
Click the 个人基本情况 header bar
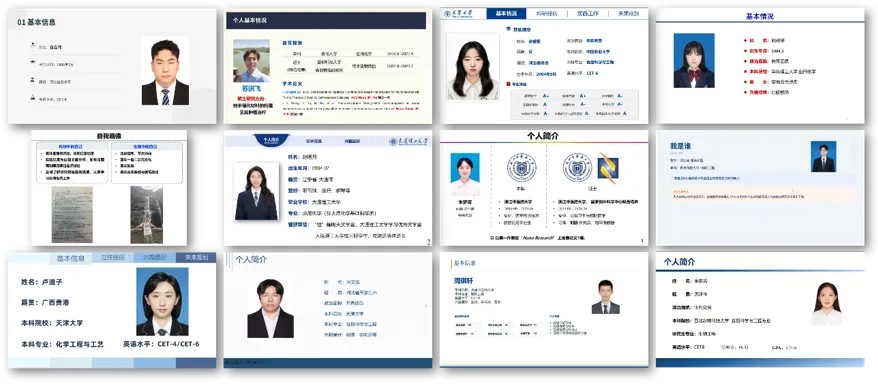click(x=326, y=21)
